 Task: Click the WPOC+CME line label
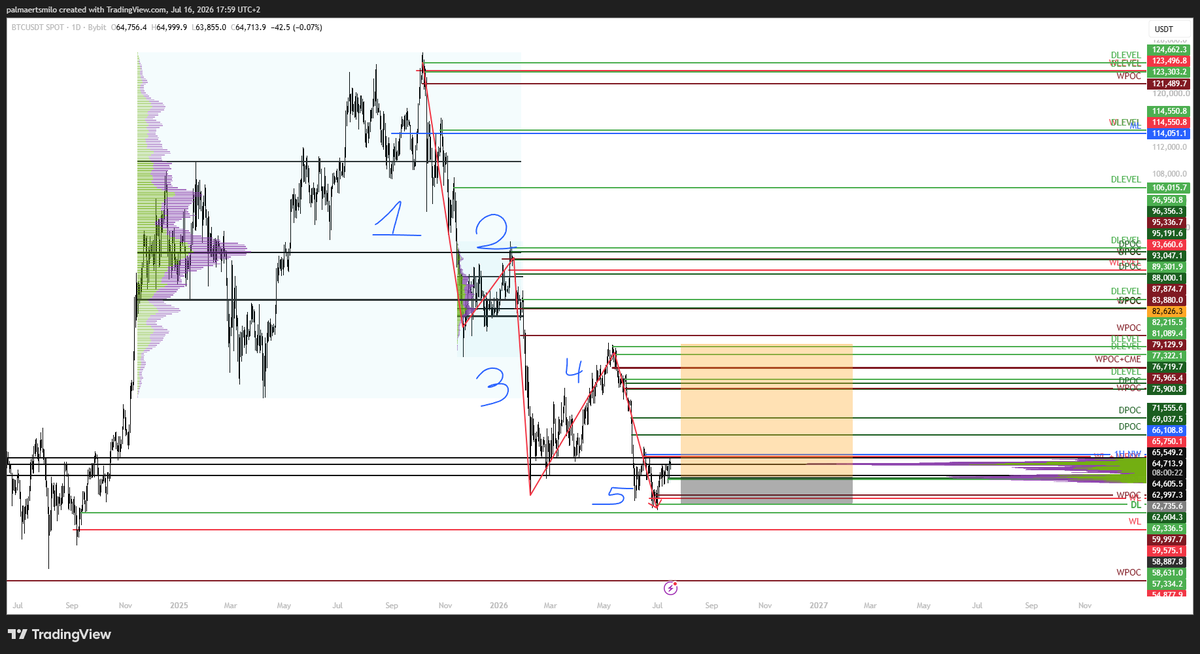[x=1118, y=358]
